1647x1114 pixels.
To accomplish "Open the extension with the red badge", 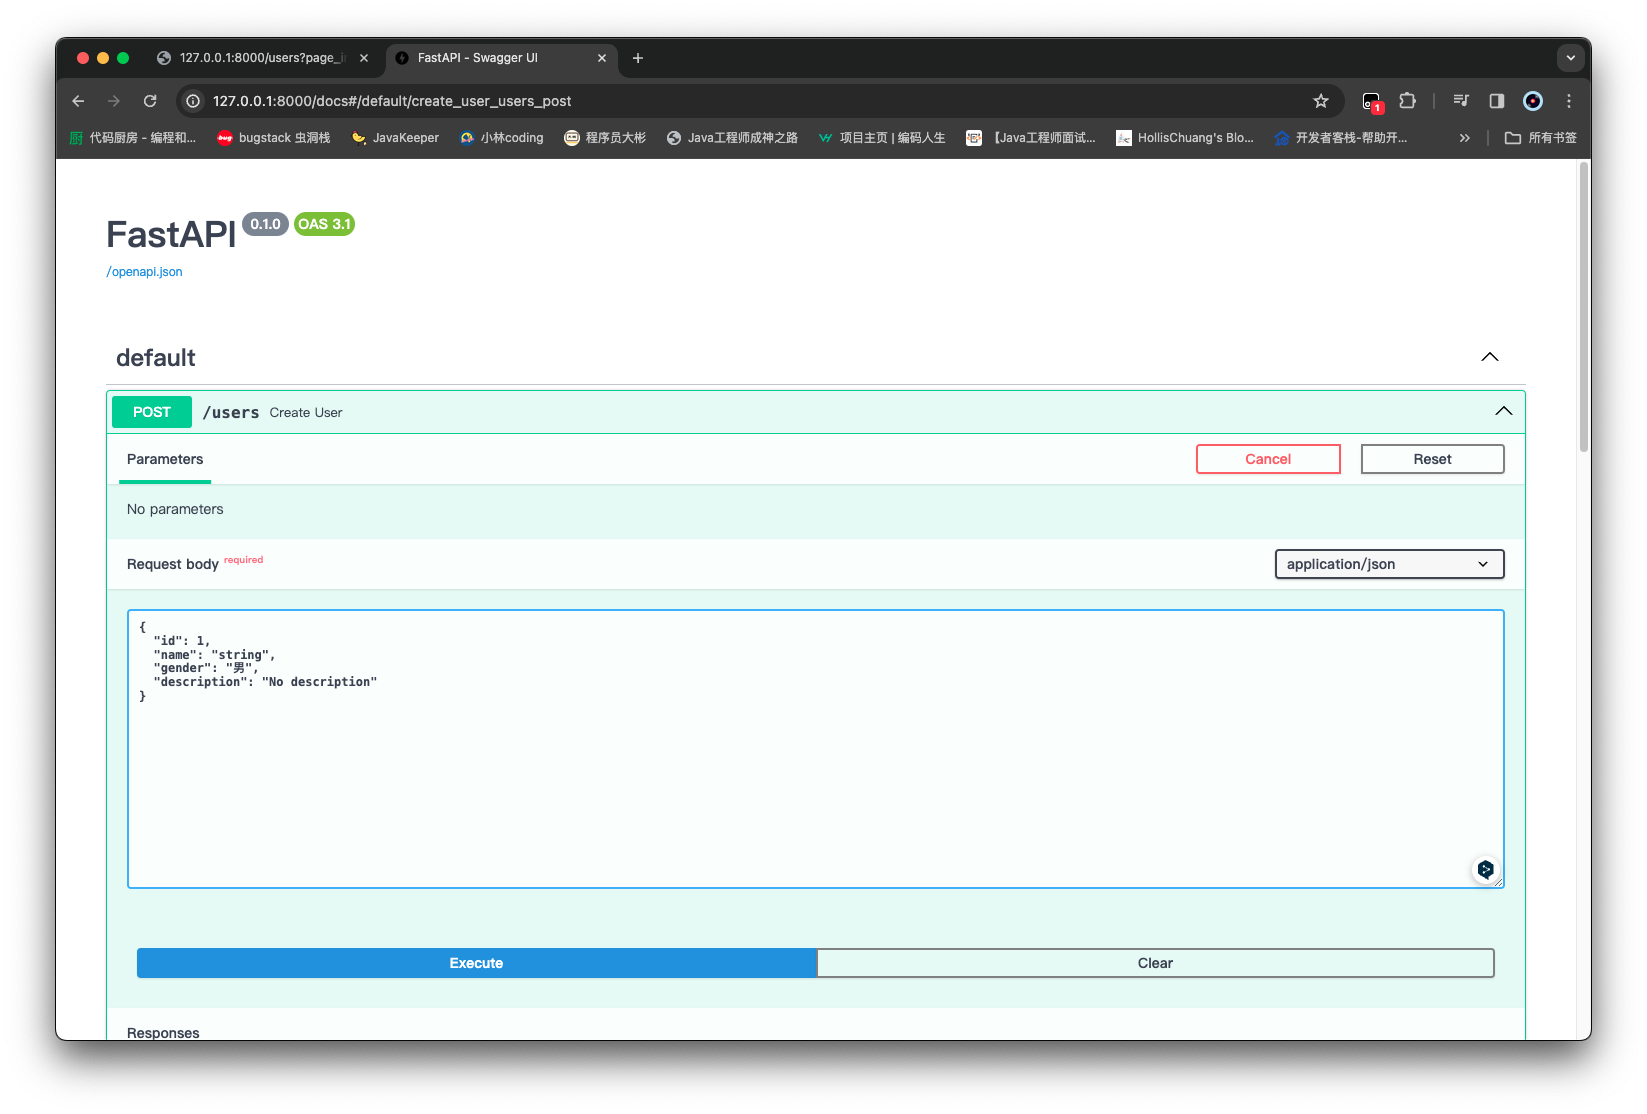I will tap(1372, 101).
